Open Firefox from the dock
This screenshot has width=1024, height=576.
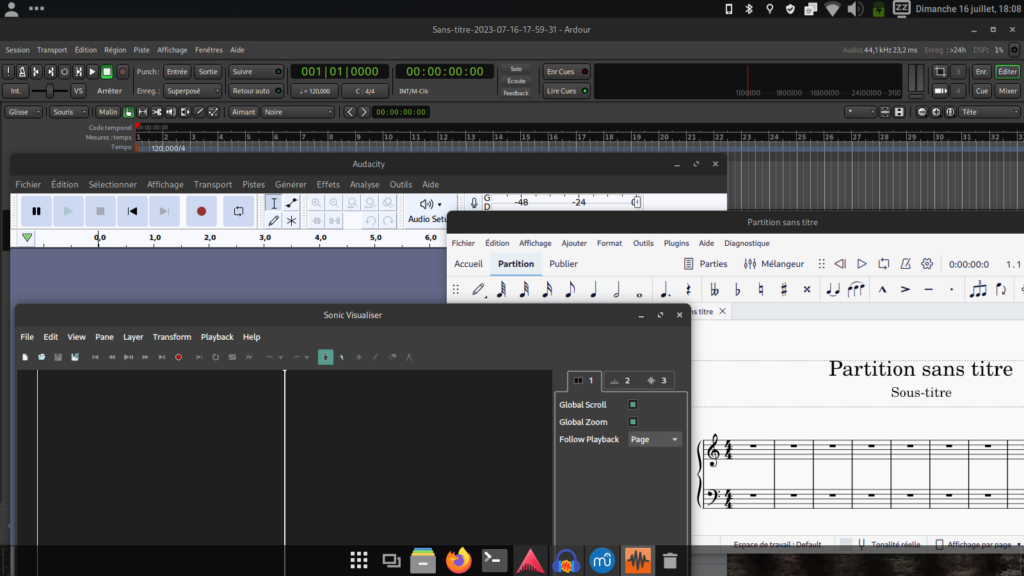tap(459, 561)
